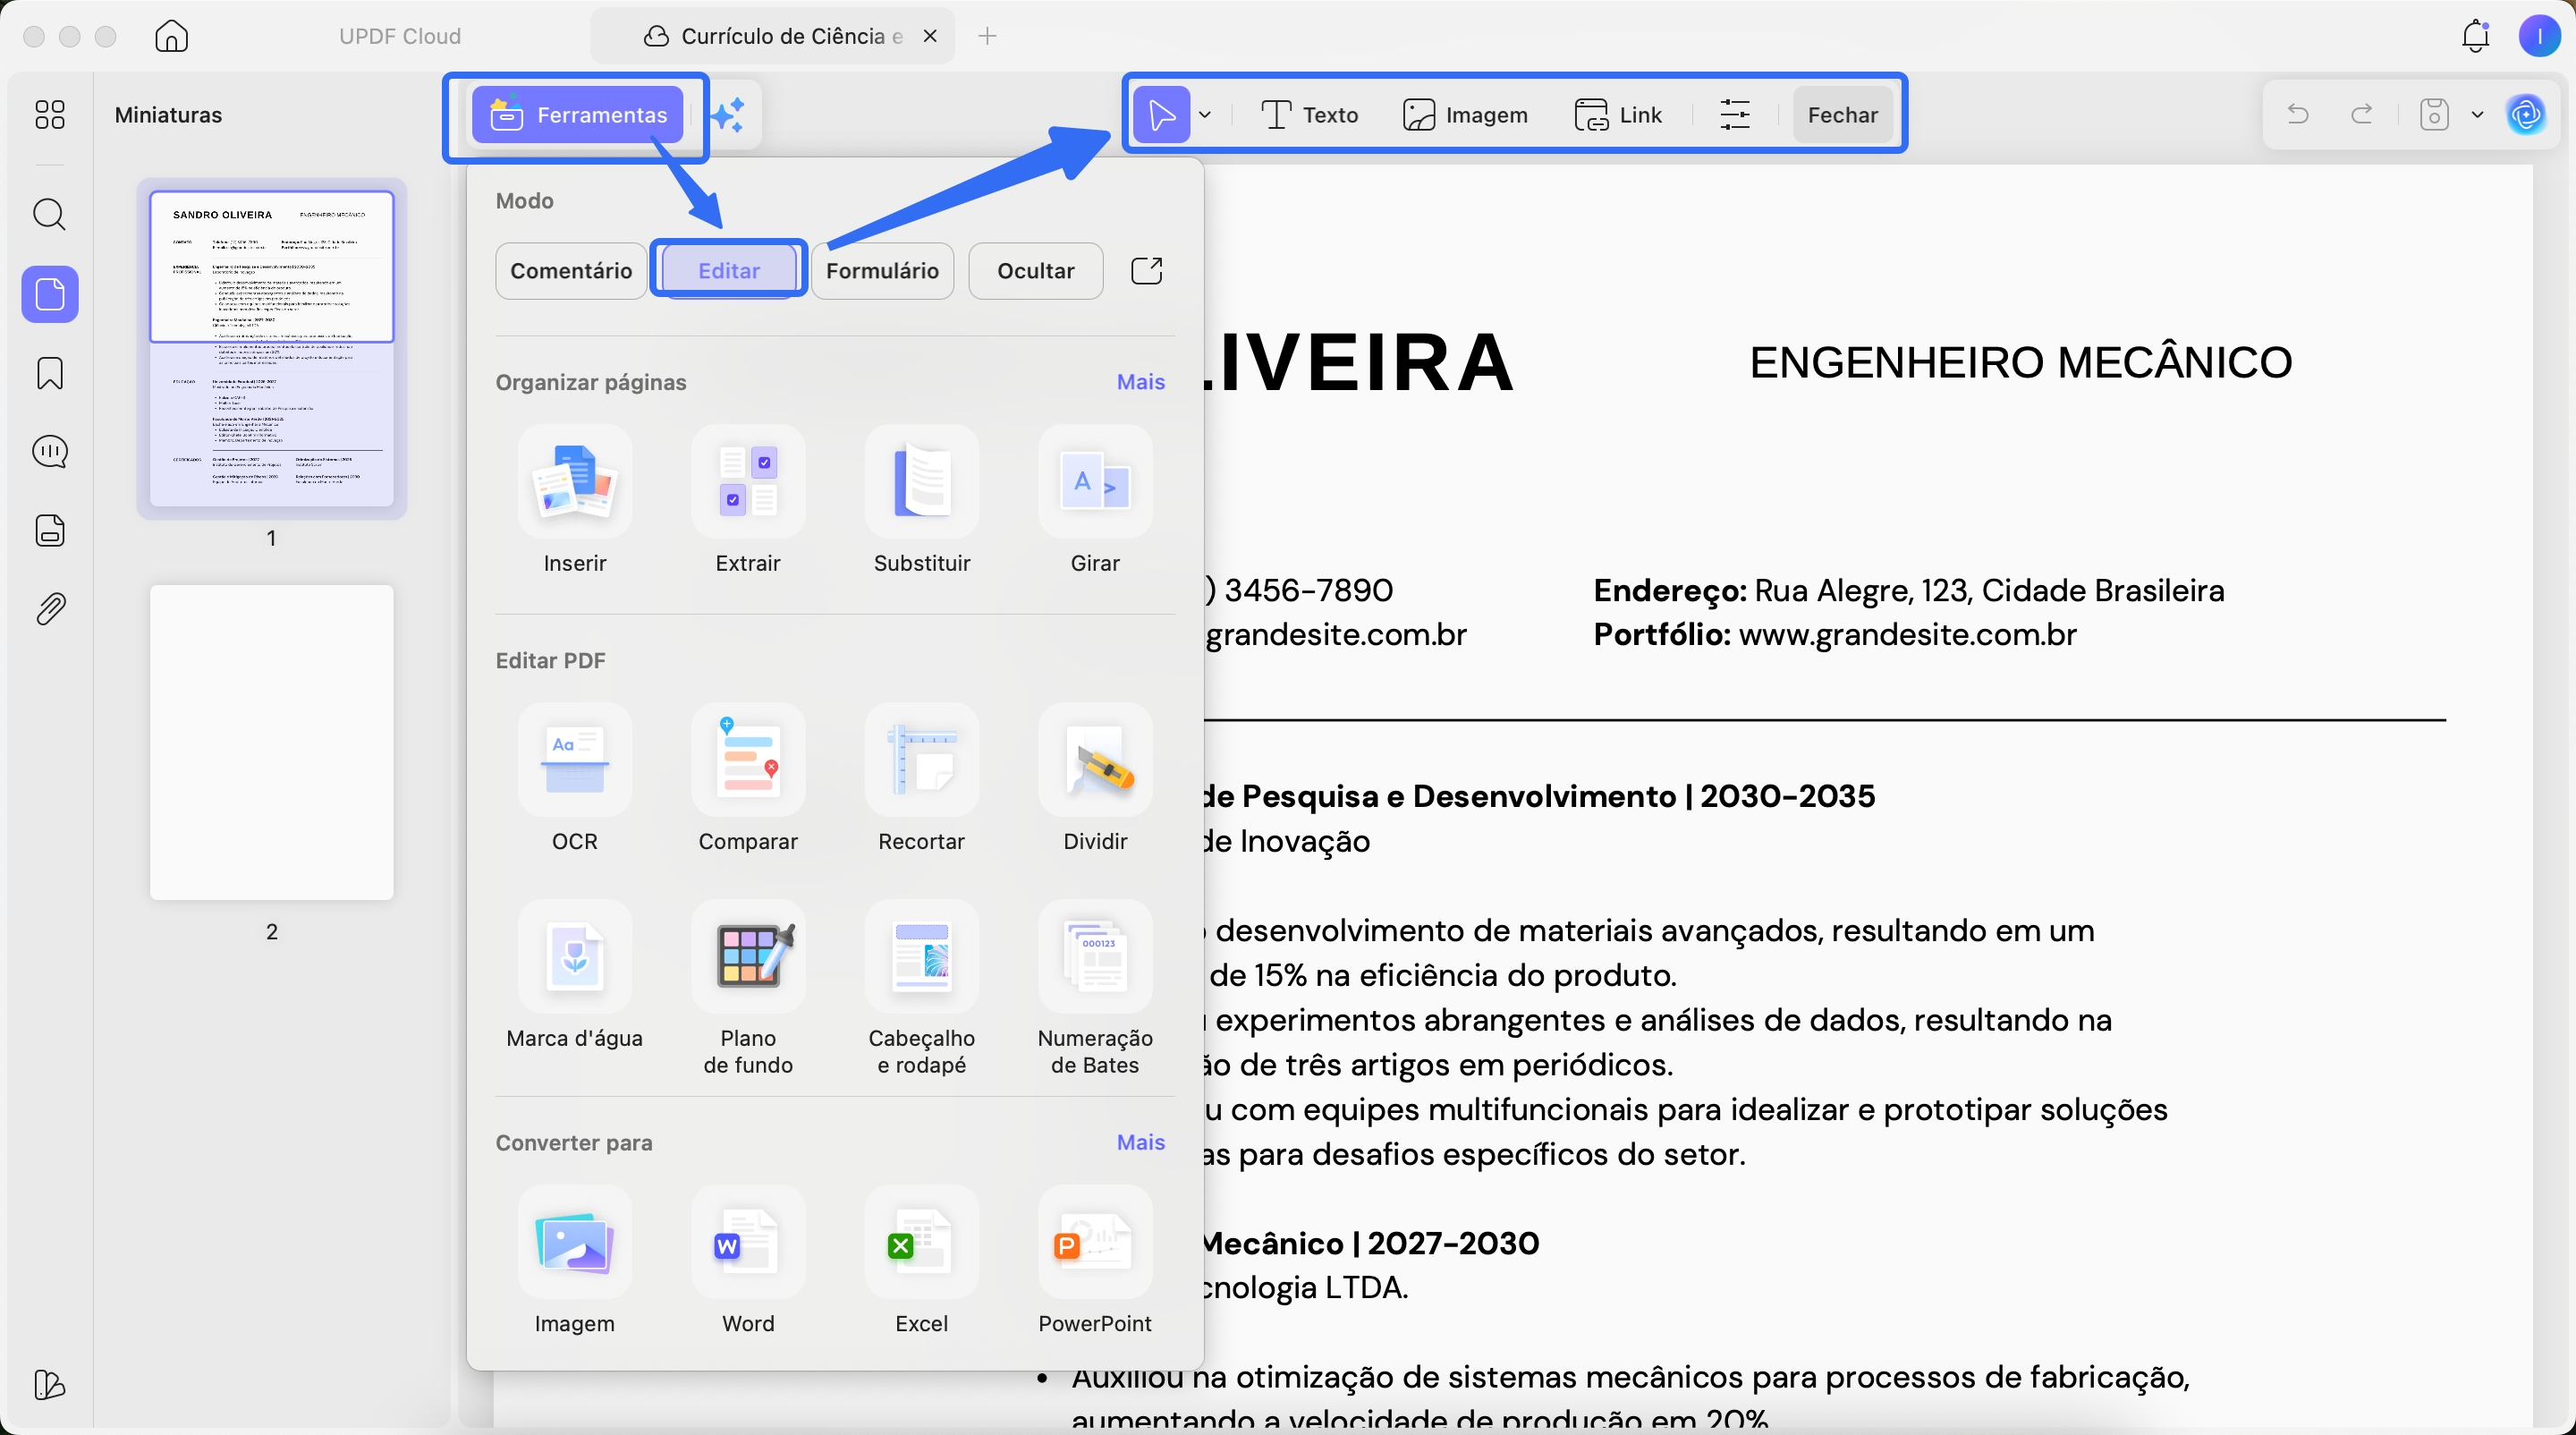The image size is (2576, 1435).
Task: Click the Texto edit tool
Action: coord(1309,115)
